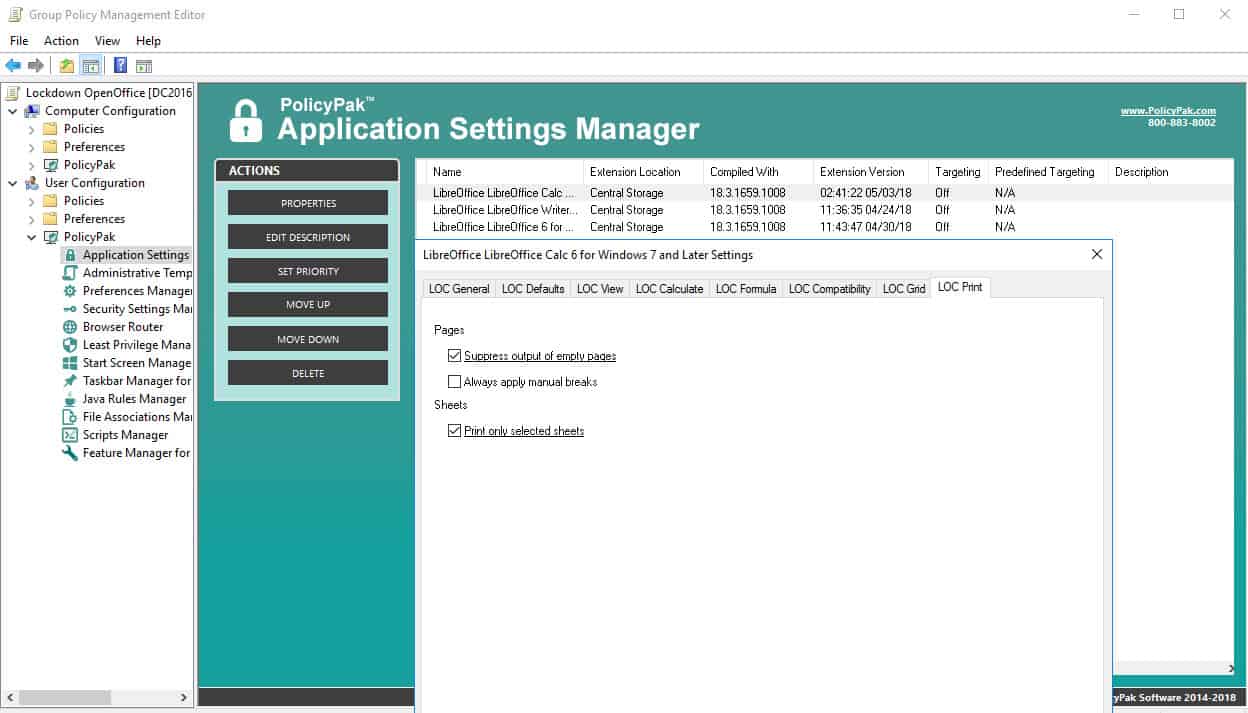Screen dimensions: 1248x713
Task: Click the MOVE DOWN button
Action: (308, 339)
